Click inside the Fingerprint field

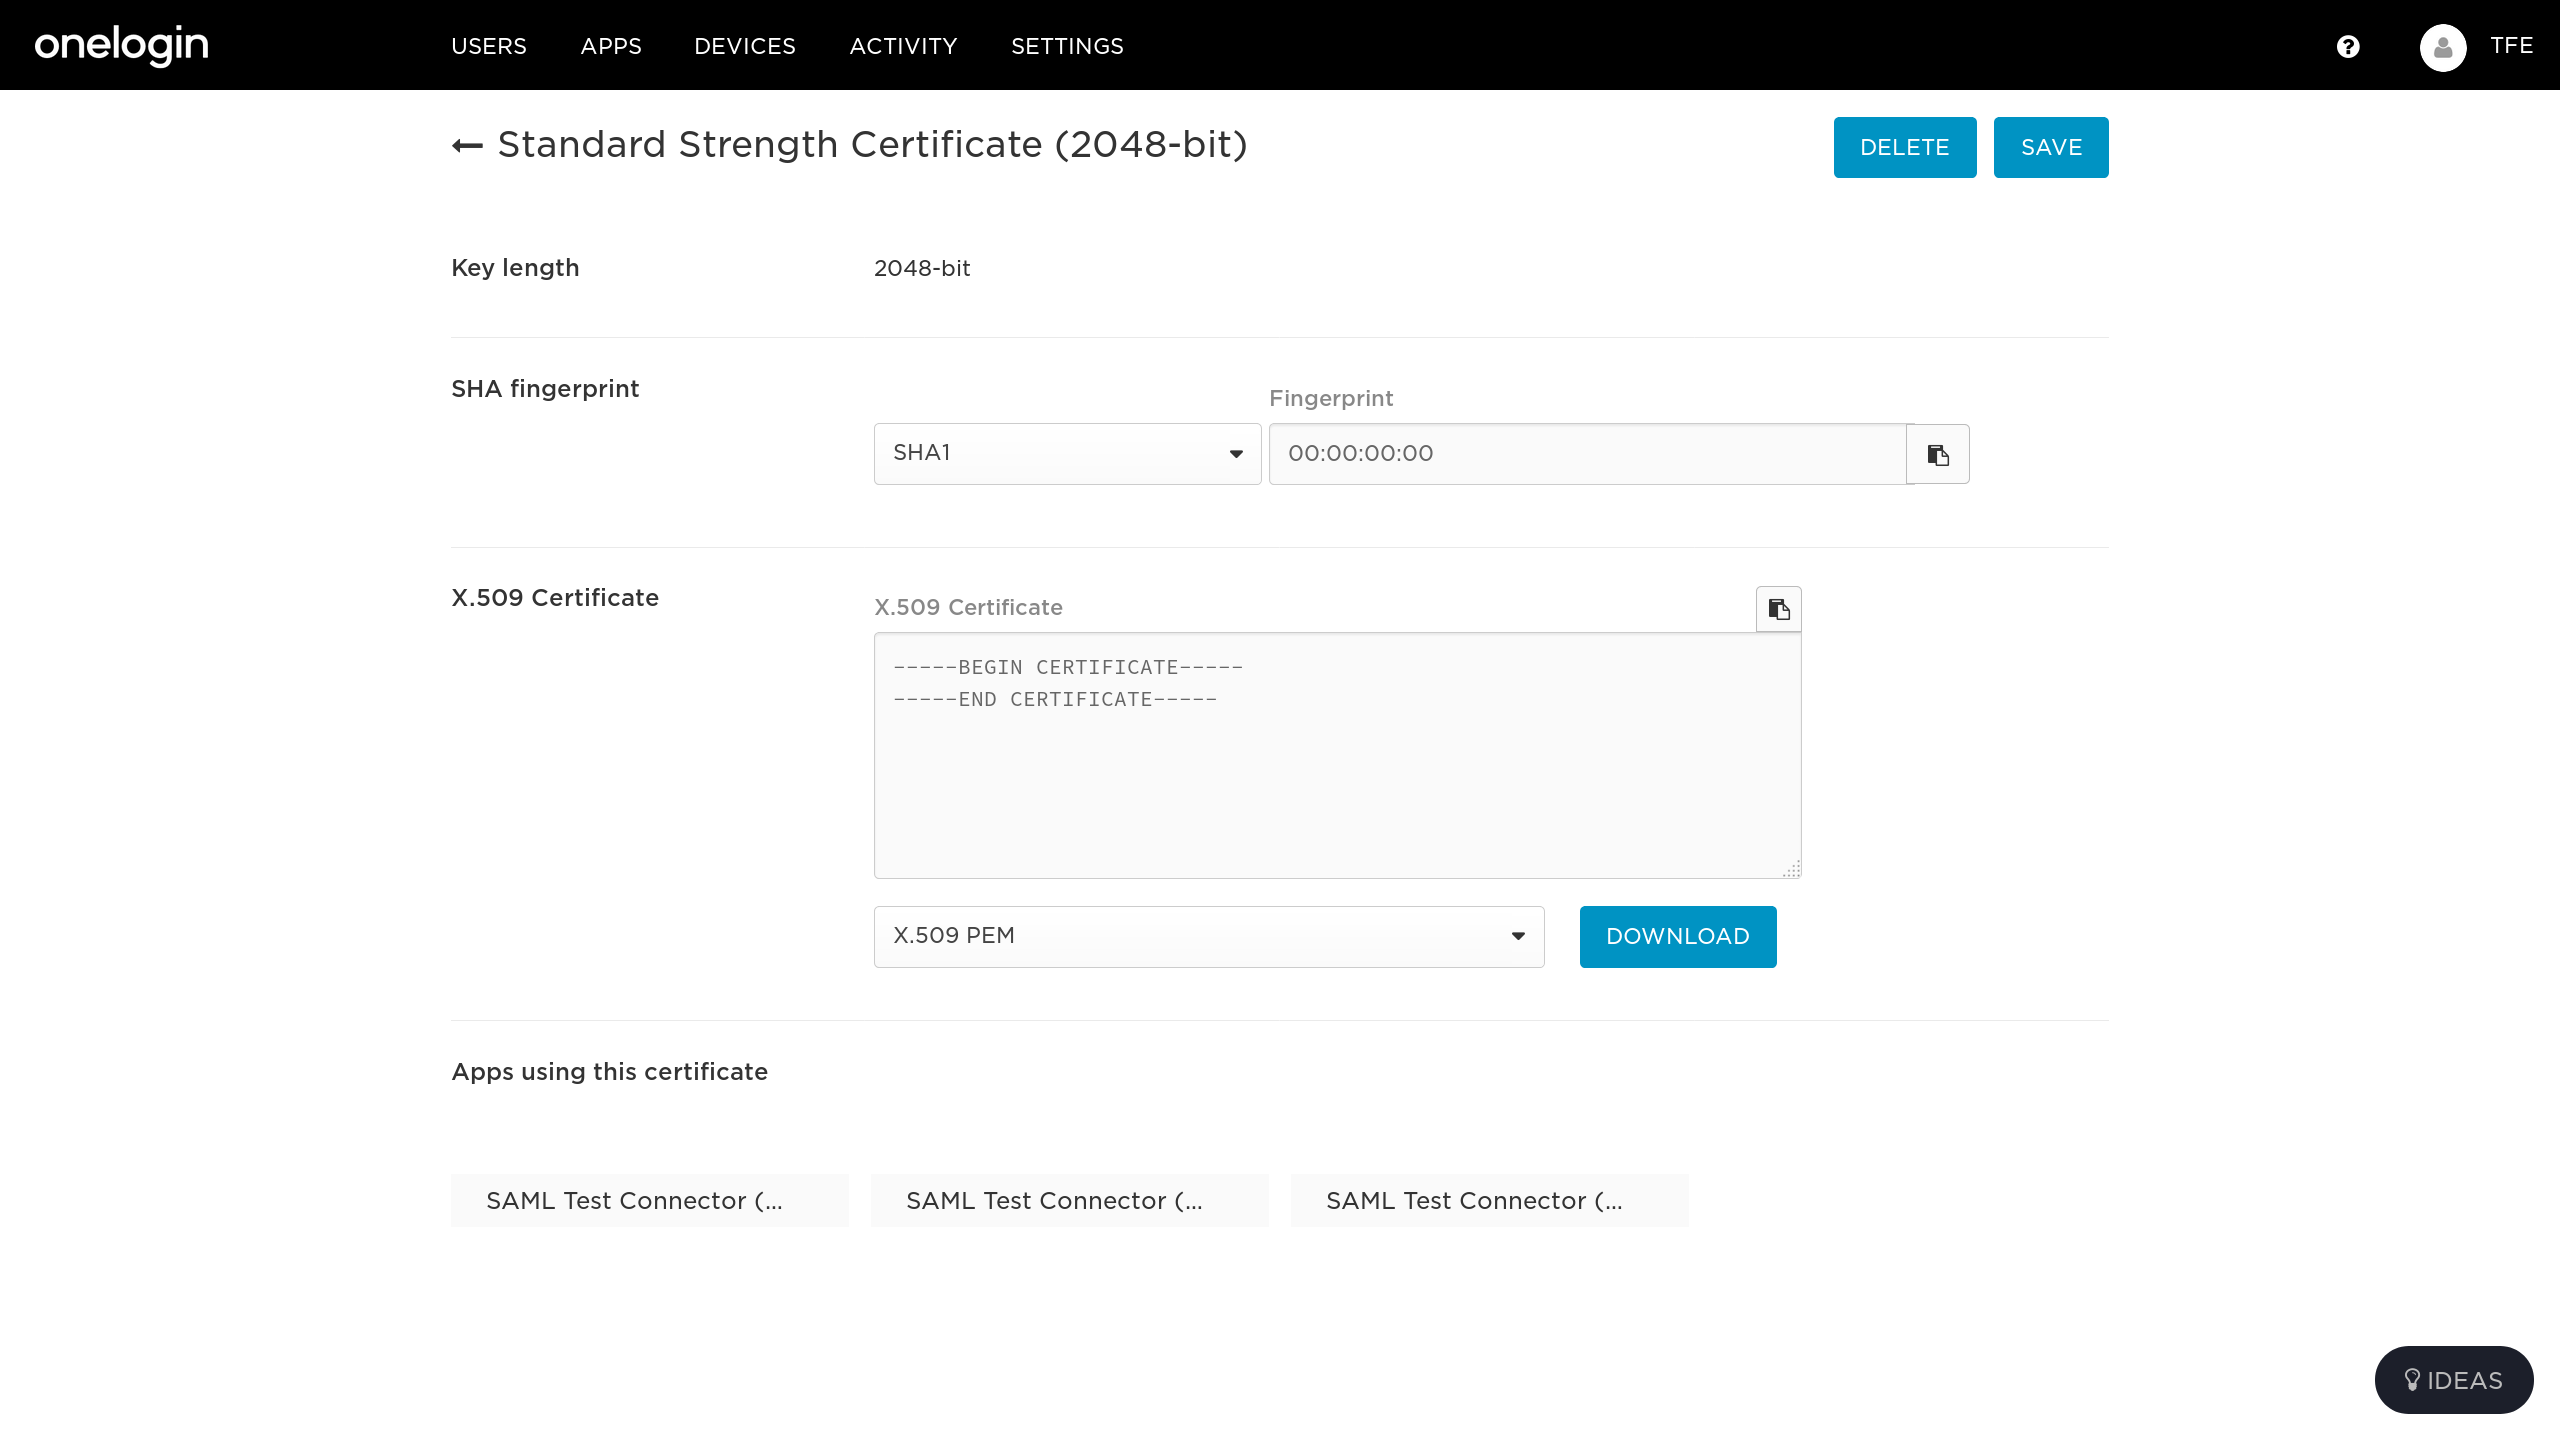coord(1587,454)
